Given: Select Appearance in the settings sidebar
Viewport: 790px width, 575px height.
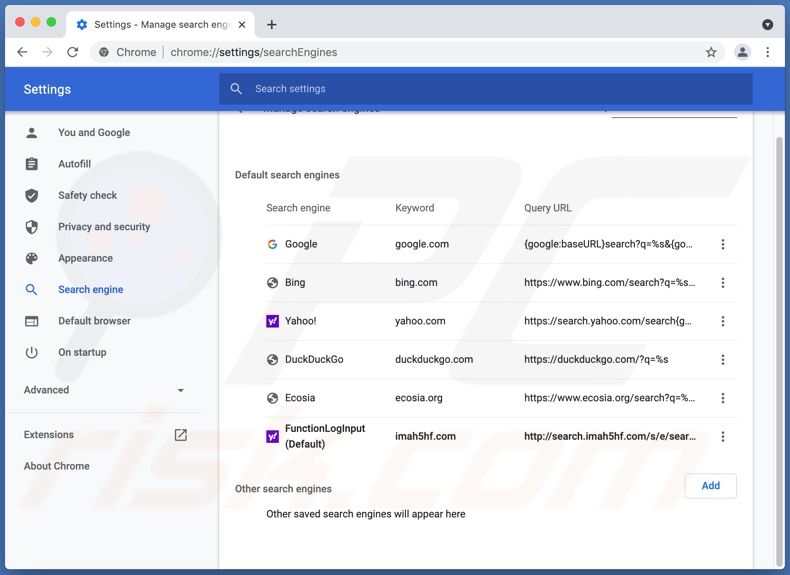Looking at the screenshot, I should [x=85, y=258].
